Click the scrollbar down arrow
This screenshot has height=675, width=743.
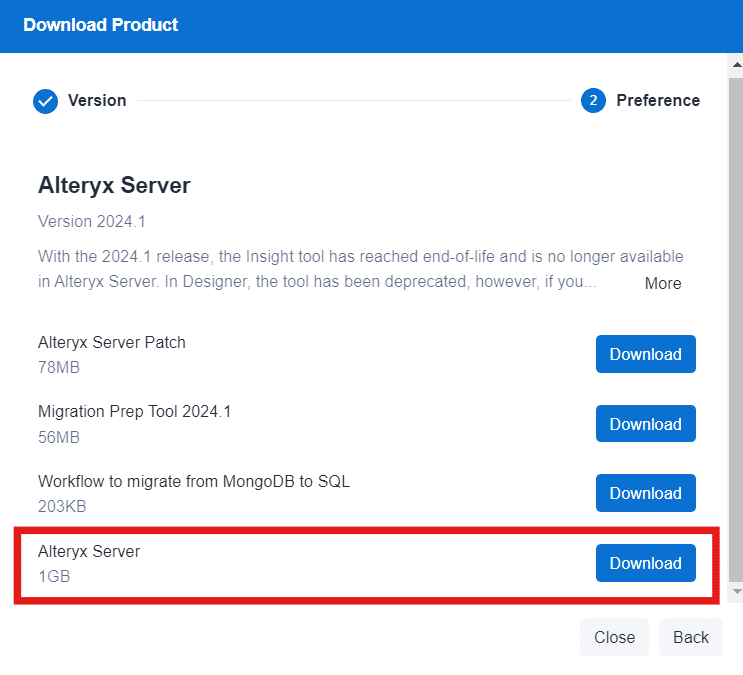click(x=736, y=592)
